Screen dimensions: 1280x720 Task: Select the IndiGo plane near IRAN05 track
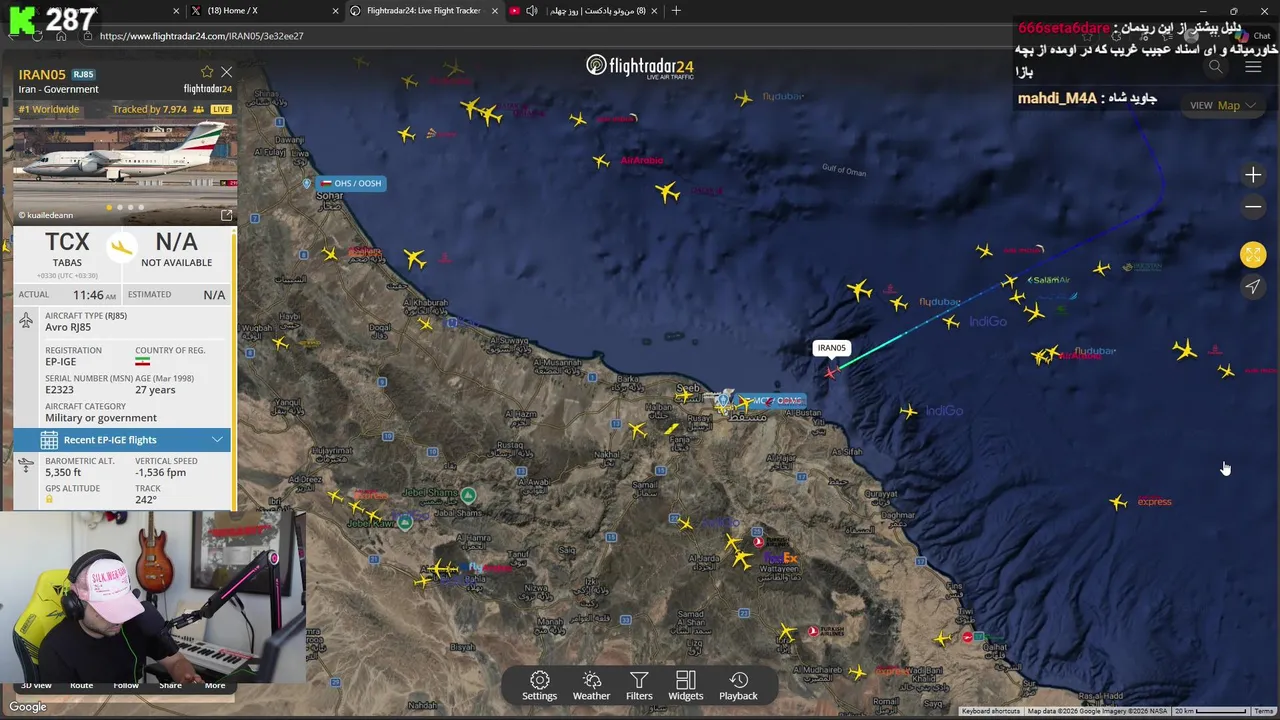(951, 322)
